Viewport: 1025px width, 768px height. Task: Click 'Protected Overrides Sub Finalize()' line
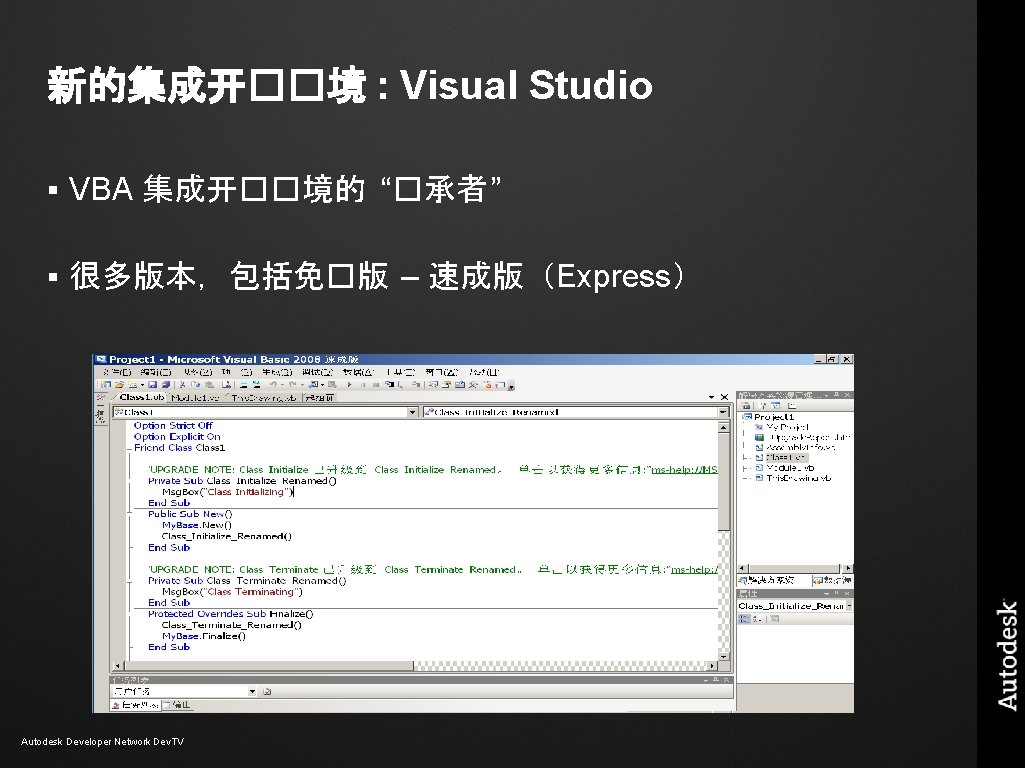pyautogui.click(x=230, y=614)
